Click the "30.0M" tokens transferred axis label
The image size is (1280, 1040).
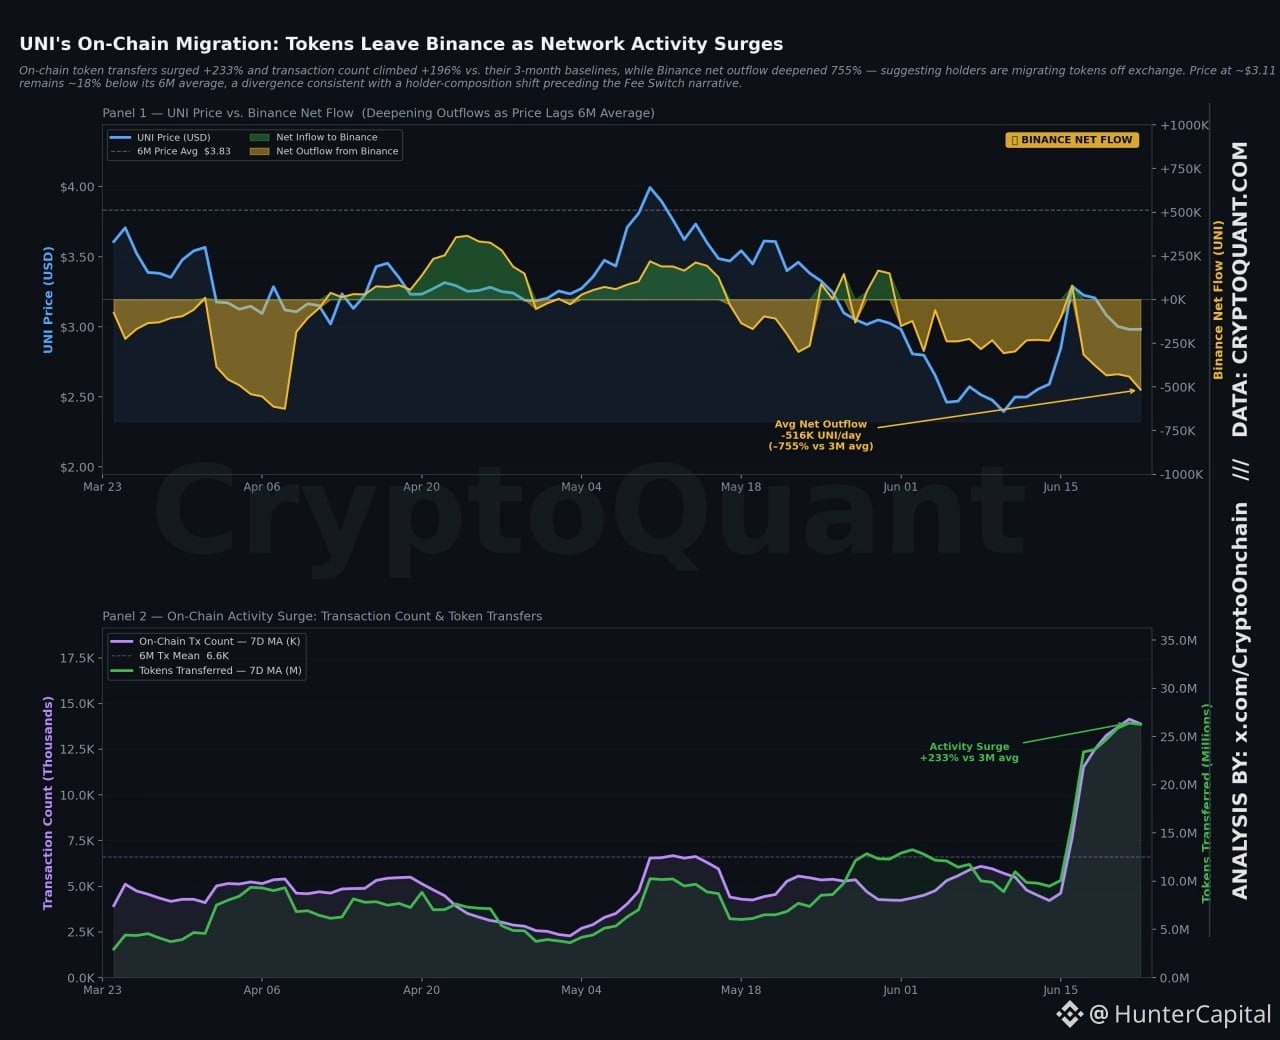coord(1179,689)
